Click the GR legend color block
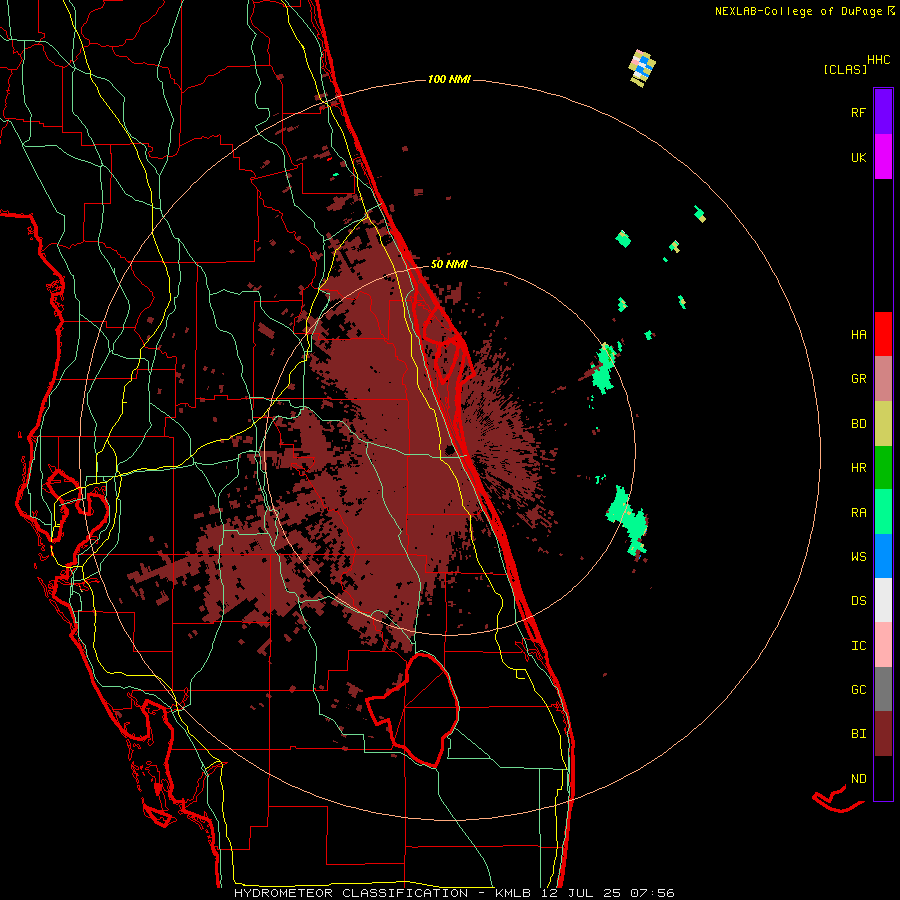The image size is (900, 900). click(883, 379)
